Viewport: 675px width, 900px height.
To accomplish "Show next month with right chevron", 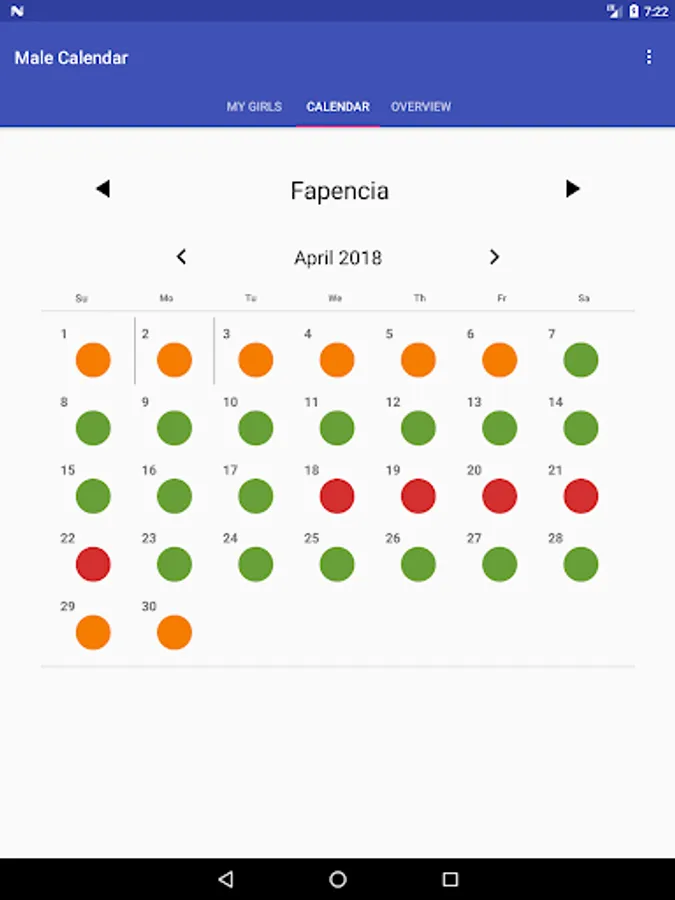I will pos(494,257).
